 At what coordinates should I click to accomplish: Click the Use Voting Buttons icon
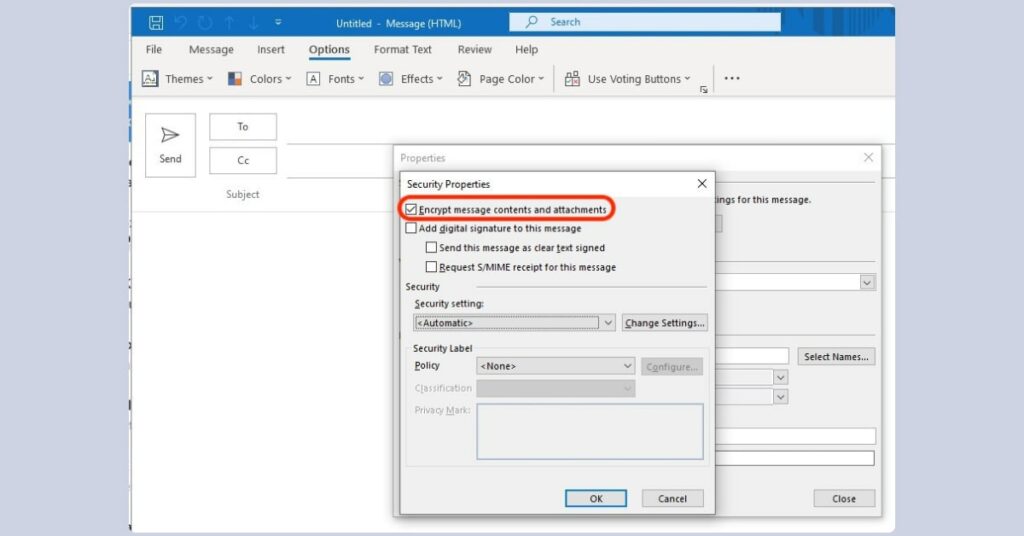point(572,79)
